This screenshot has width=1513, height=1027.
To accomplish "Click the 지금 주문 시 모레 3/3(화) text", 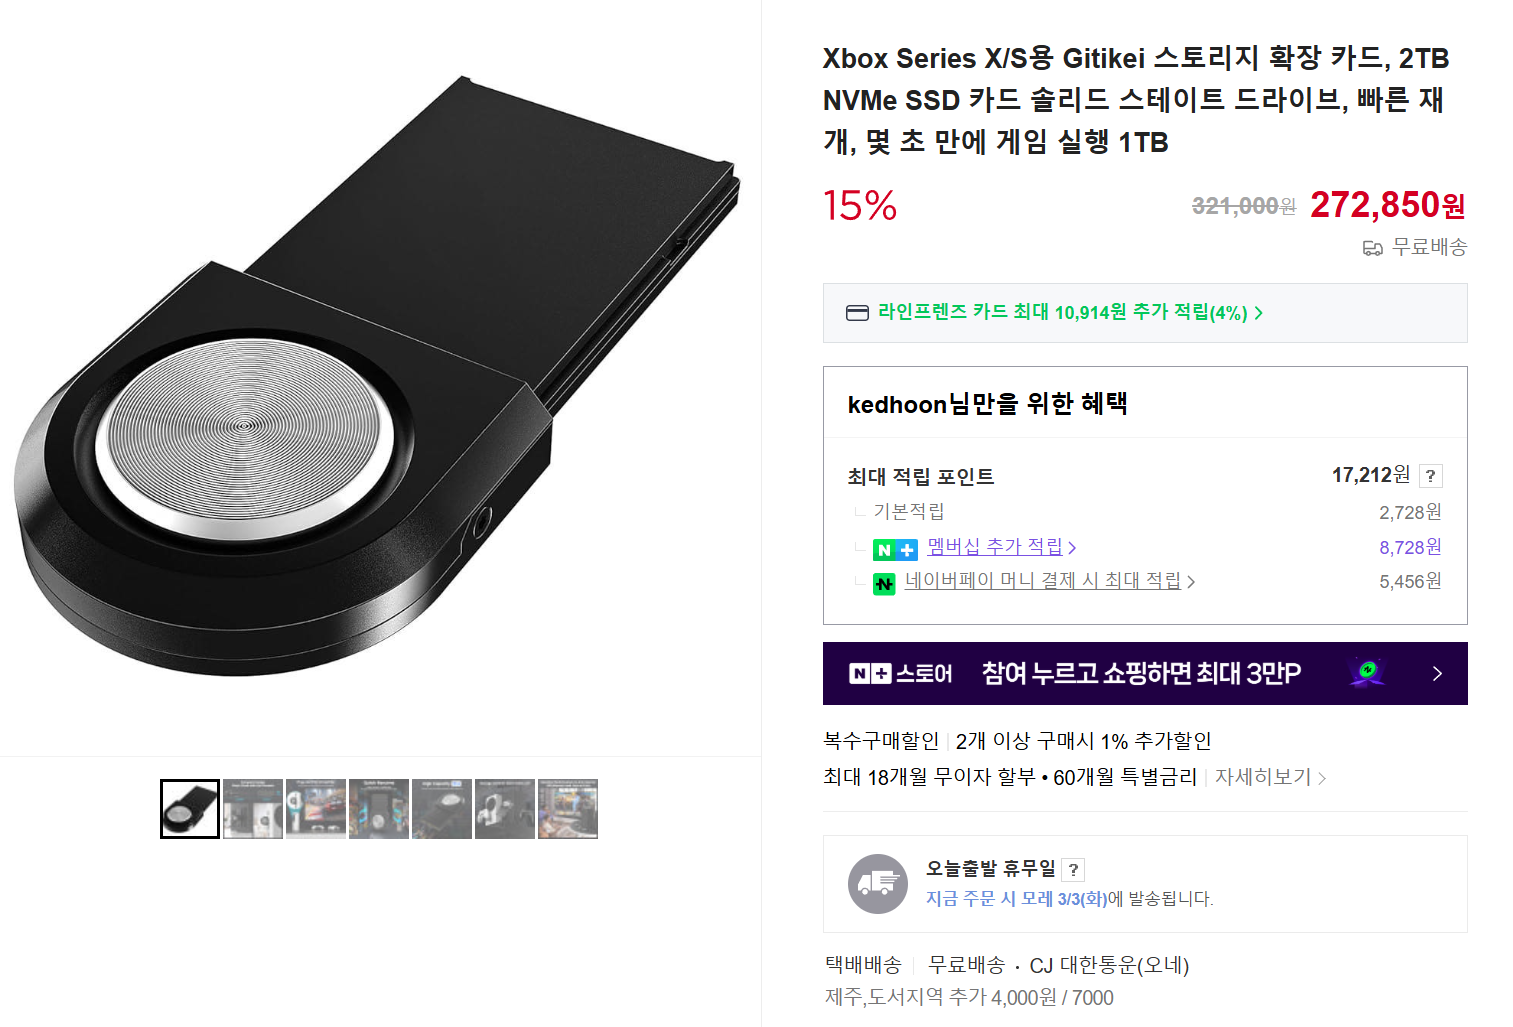I will tap(1016, 899).
